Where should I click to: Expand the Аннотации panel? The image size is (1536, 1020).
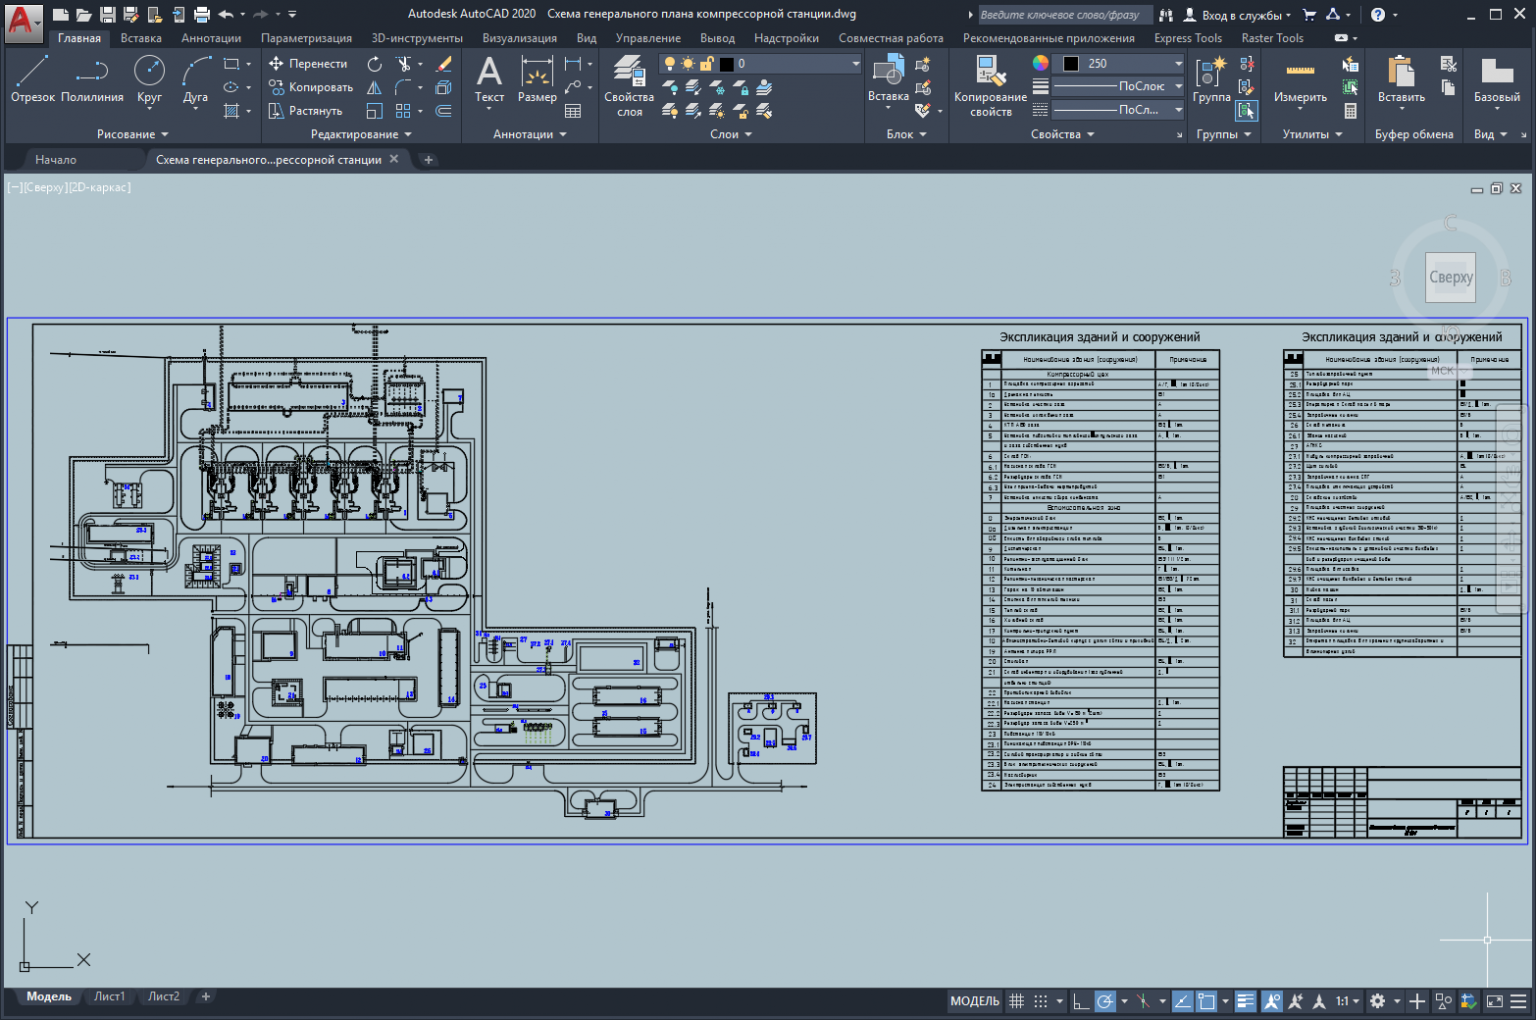[x=530, y=134]
